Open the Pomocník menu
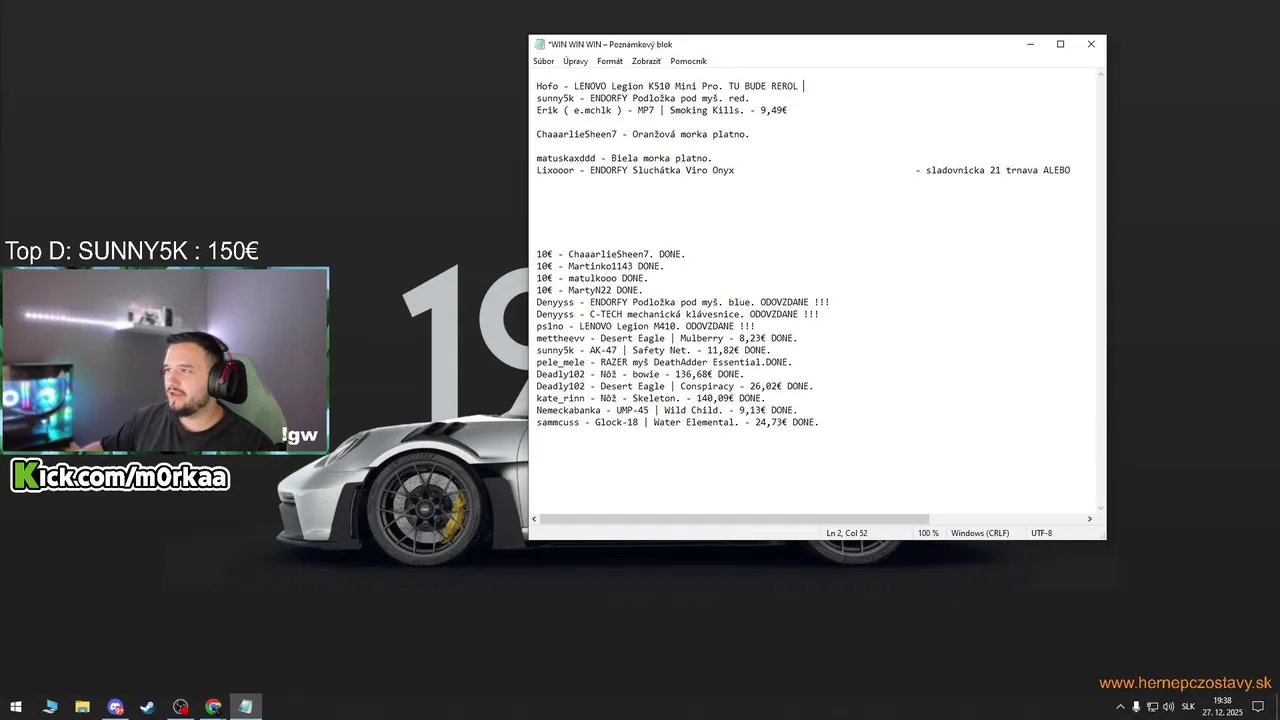Image resolution: width=1280 pixels, height=720 pixels. [688, 62]
